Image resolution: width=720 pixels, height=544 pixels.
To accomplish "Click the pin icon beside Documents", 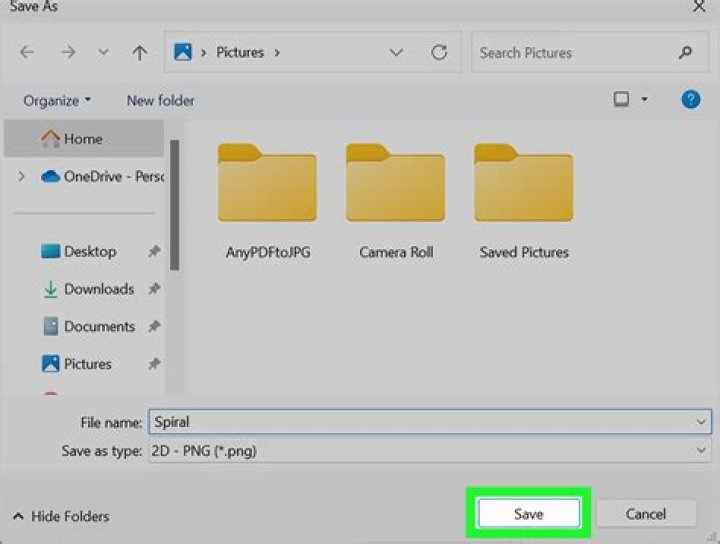I will click(x=154, y=326).
